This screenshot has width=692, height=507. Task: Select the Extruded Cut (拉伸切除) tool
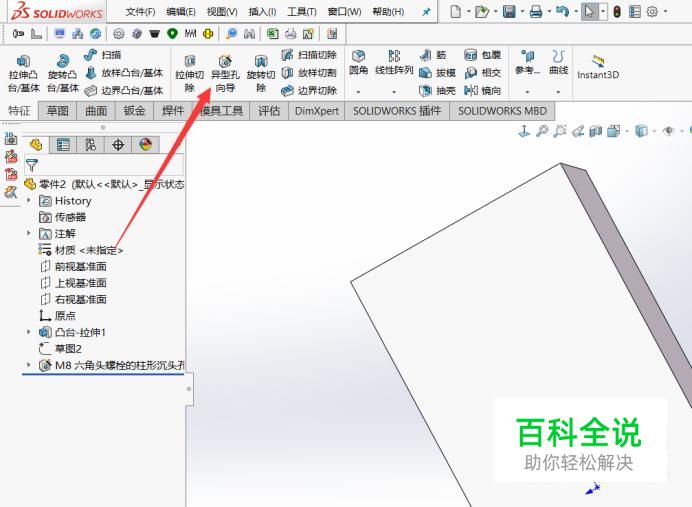click(x=189, y=73)
